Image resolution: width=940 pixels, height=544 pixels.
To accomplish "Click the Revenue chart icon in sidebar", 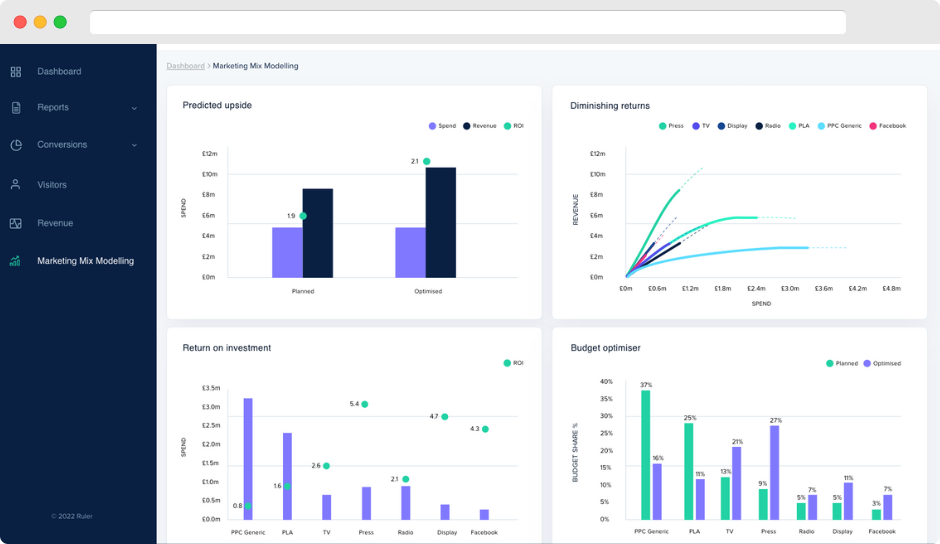I will pyautogui.click(x=16, y=223).
